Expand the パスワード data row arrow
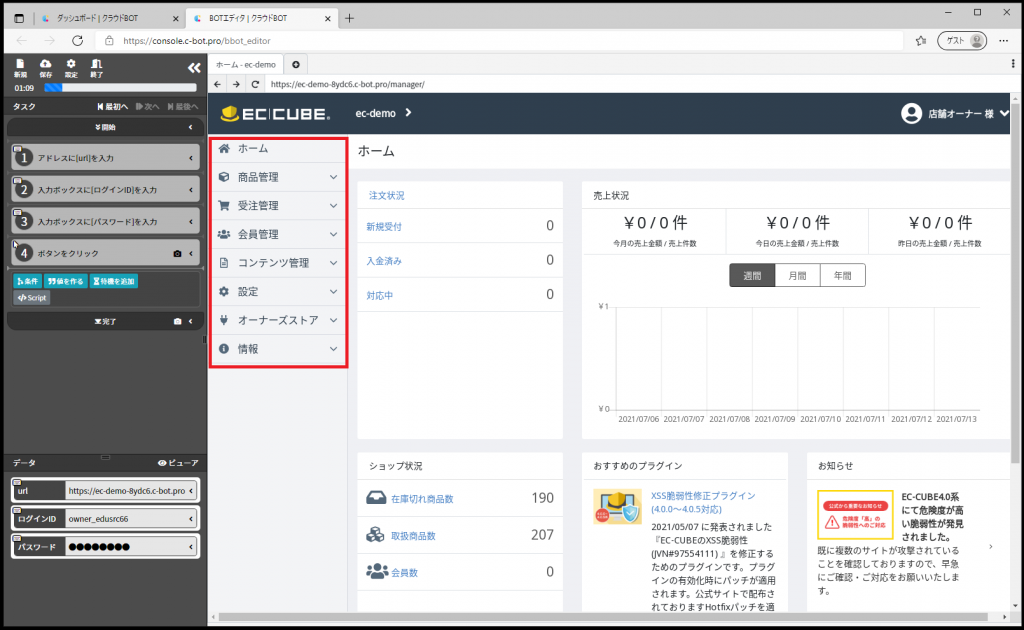Viewport: 1024px width, 630px height. [x=191, y=546]
